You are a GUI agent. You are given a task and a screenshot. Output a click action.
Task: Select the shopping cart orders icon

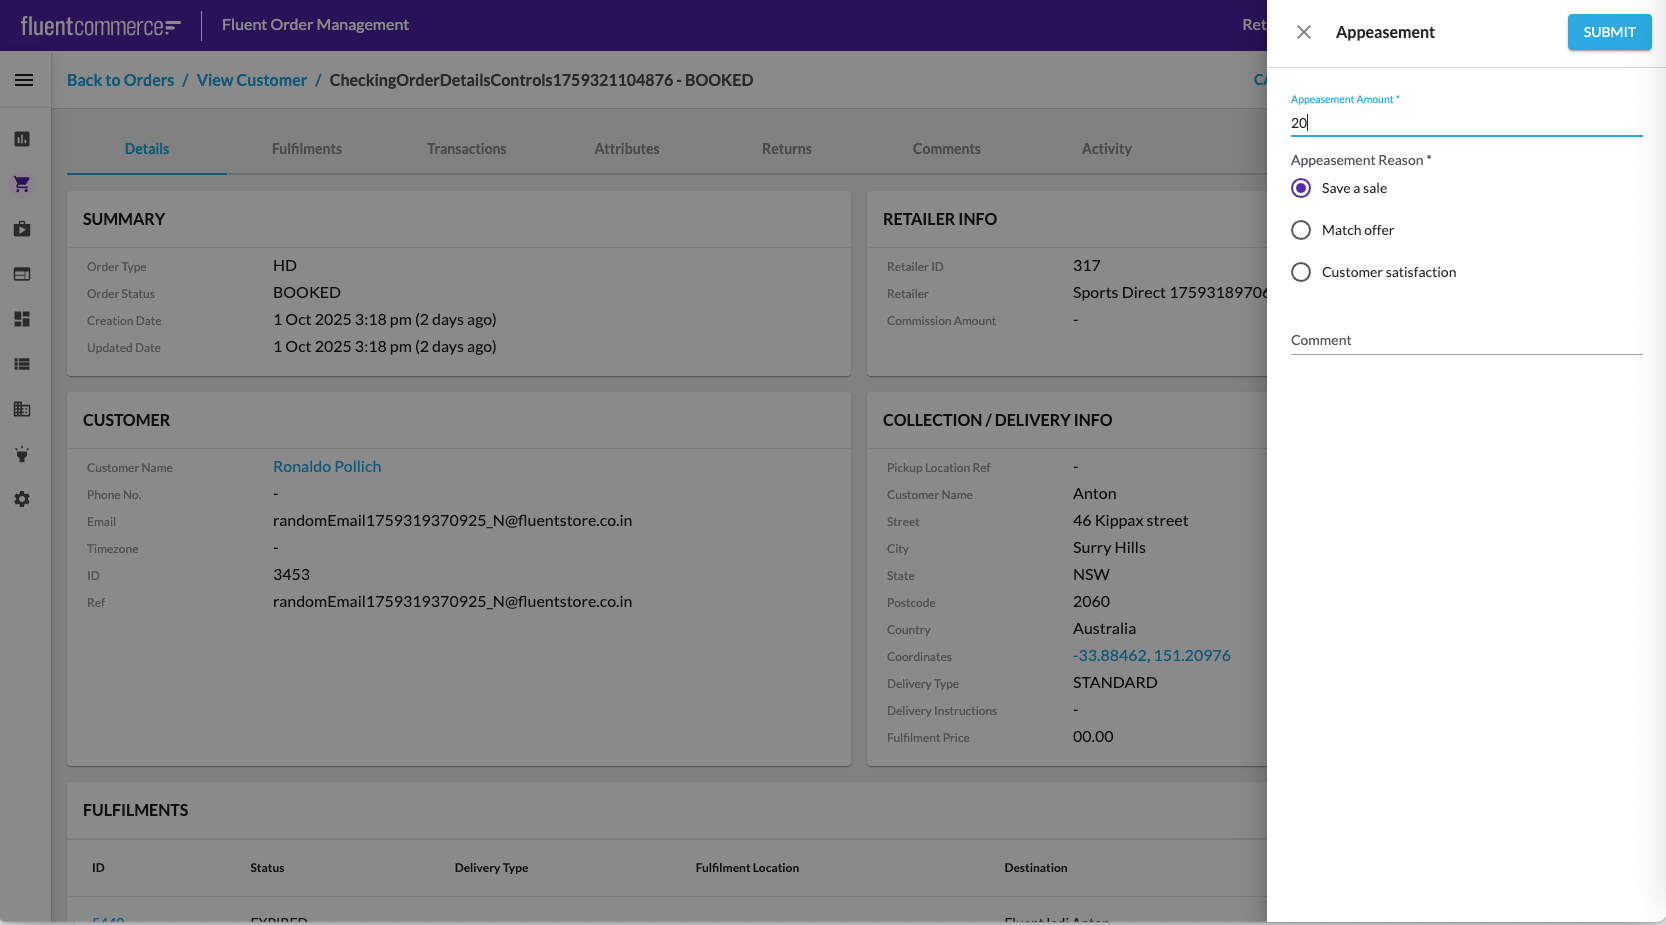click(22, 184)
